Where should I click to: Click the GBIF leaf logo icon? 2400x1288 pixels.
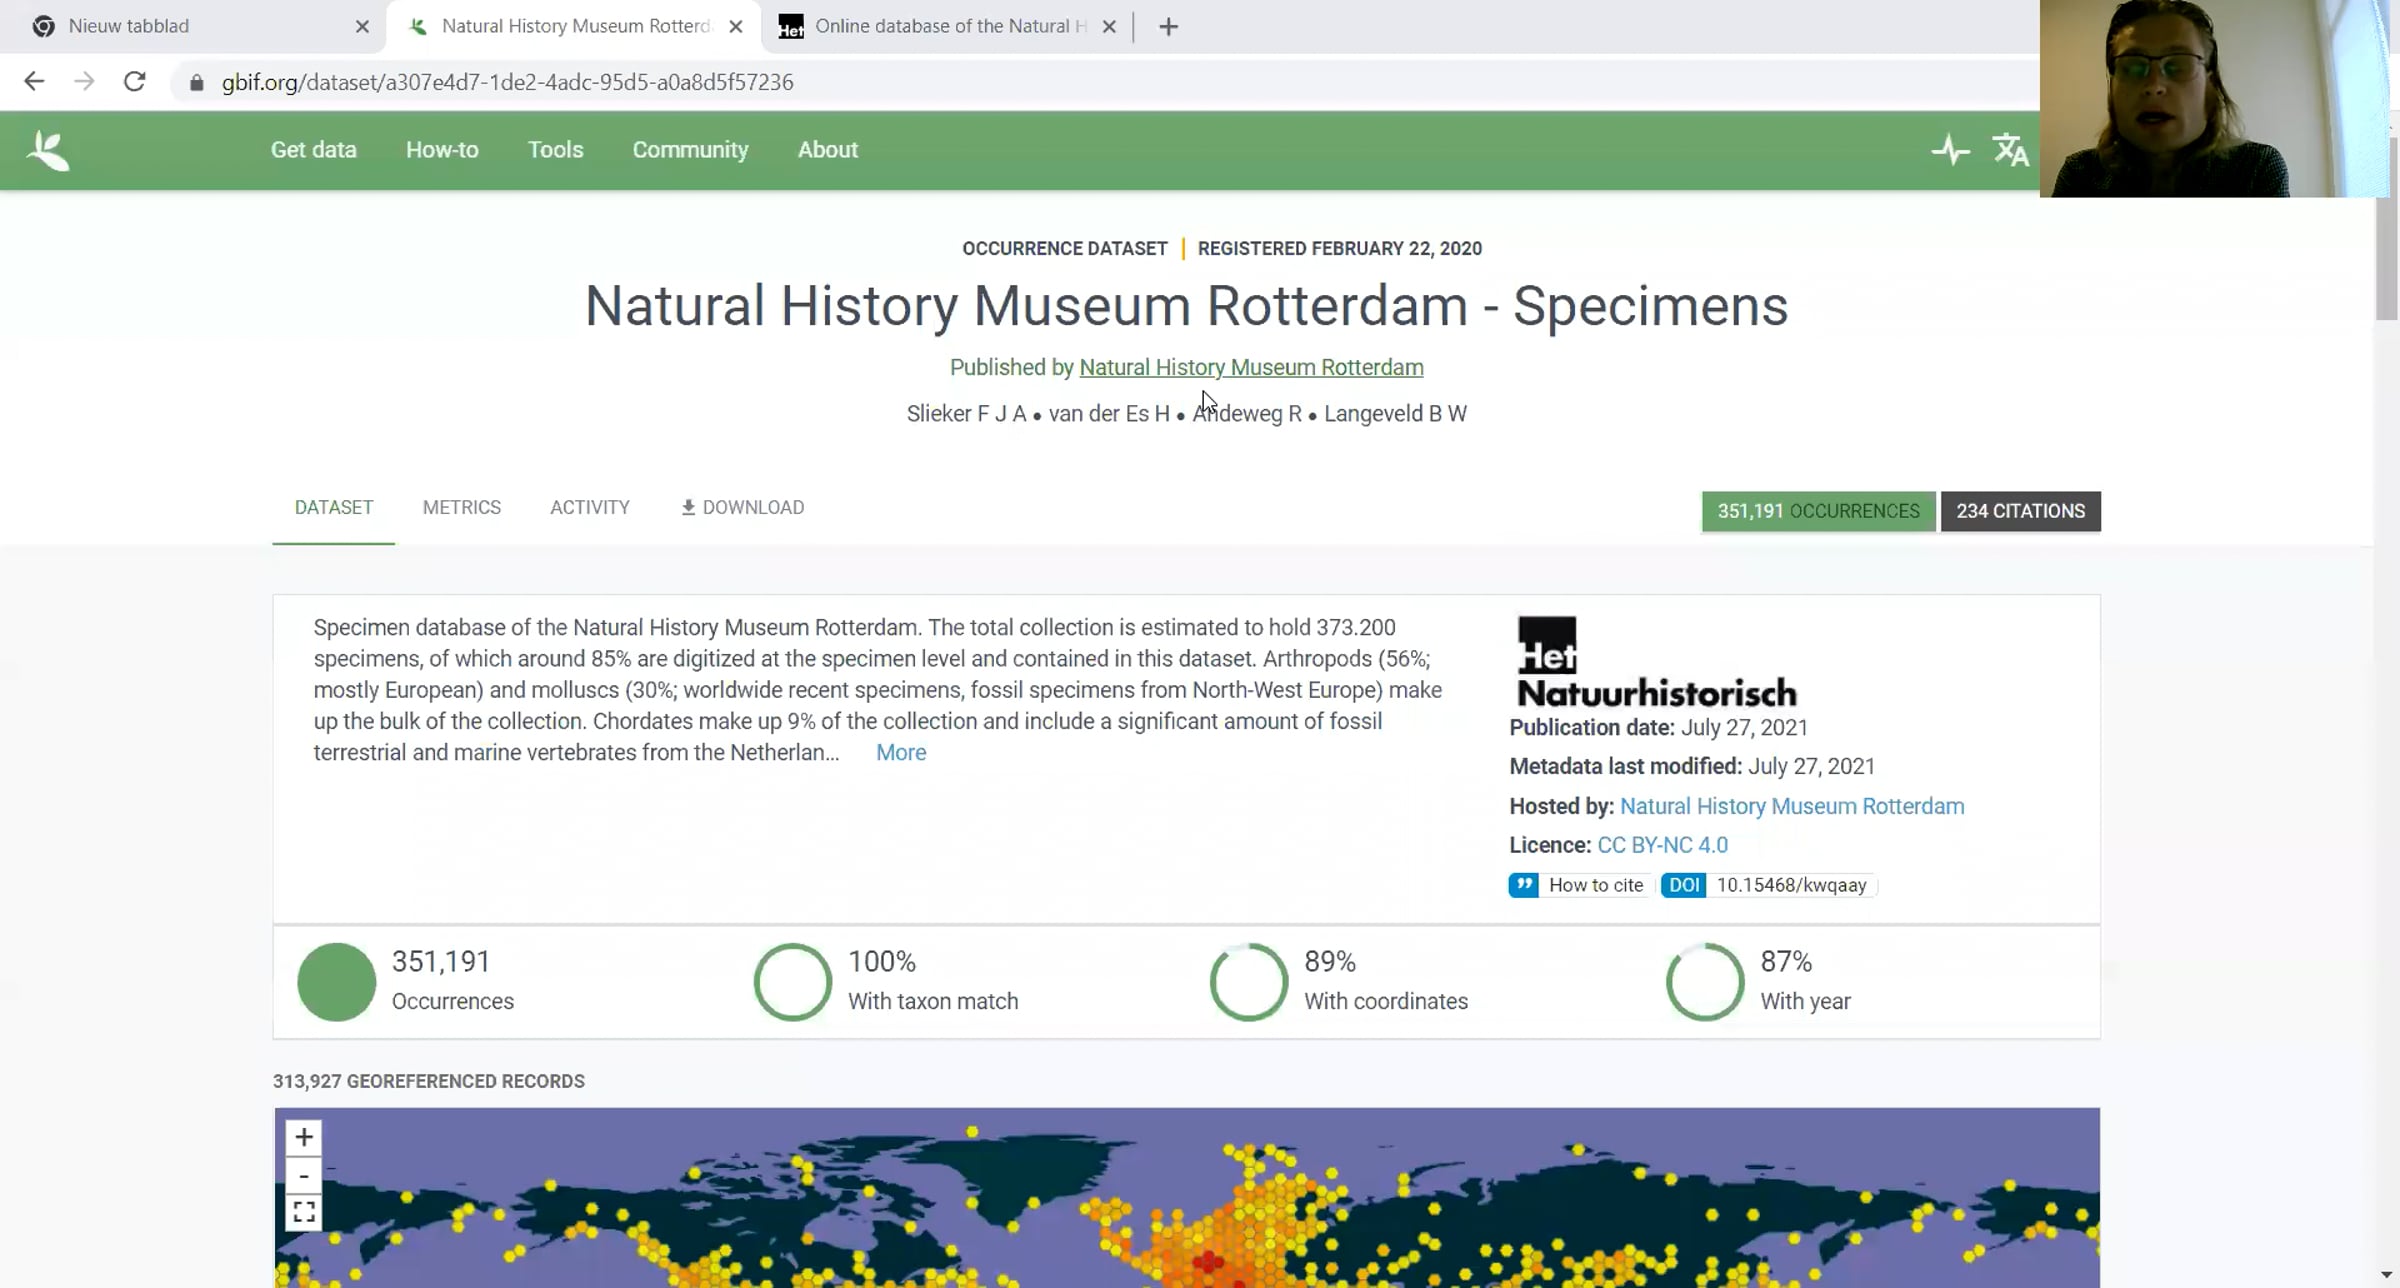[48, 151]
